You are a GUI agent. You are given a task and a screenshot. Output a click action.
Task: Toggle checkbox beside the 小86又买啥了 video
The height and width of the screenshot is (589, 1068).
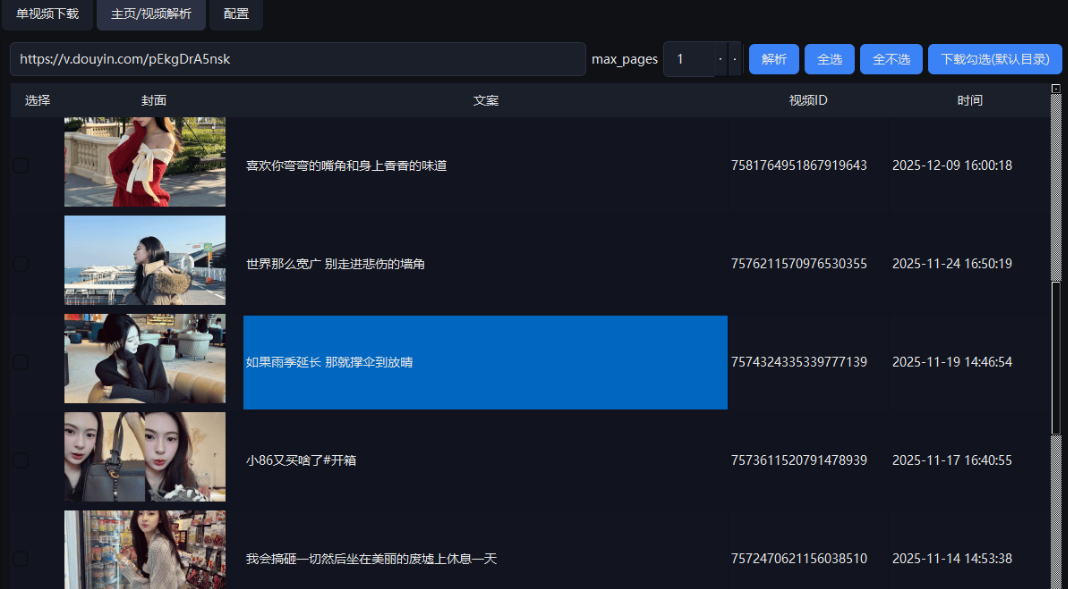coord(21,461)
